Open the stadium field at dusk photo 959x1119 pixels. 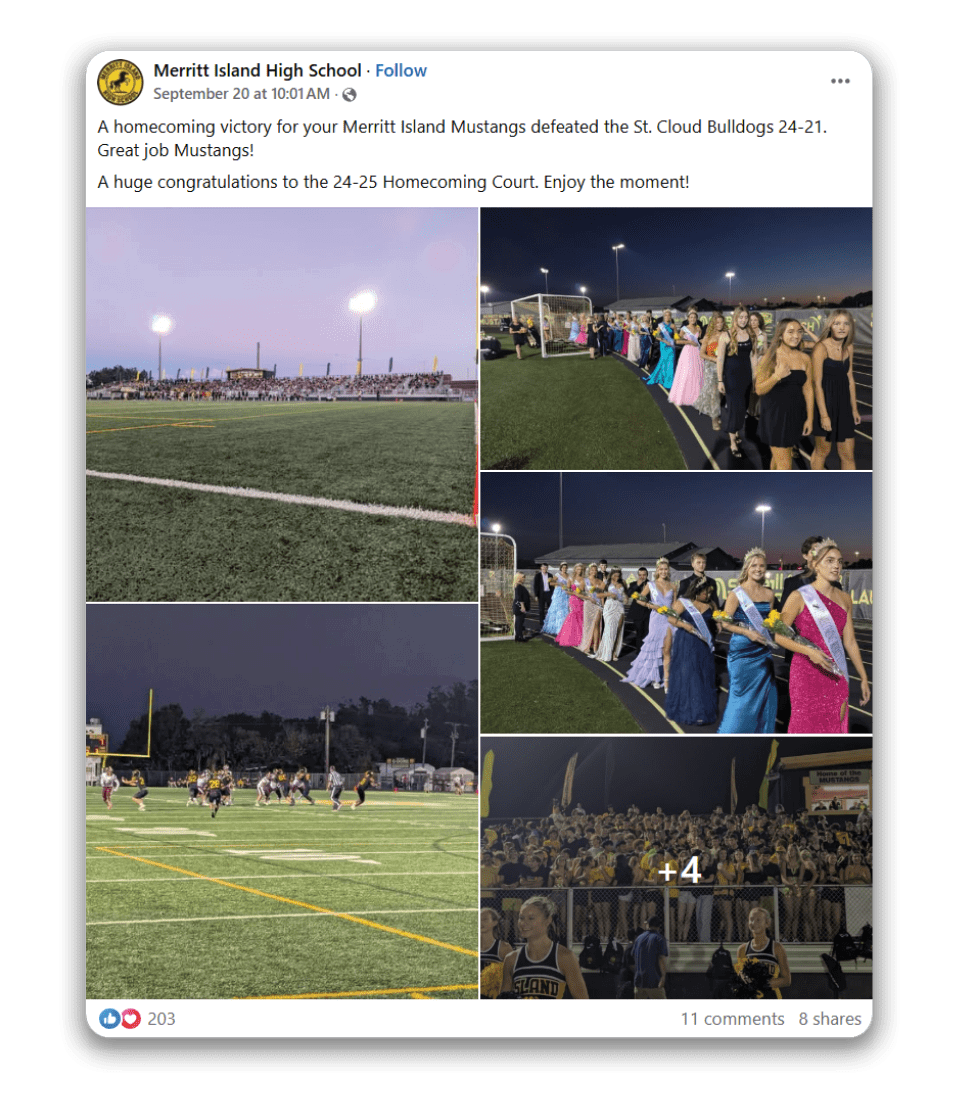point(282,405)
